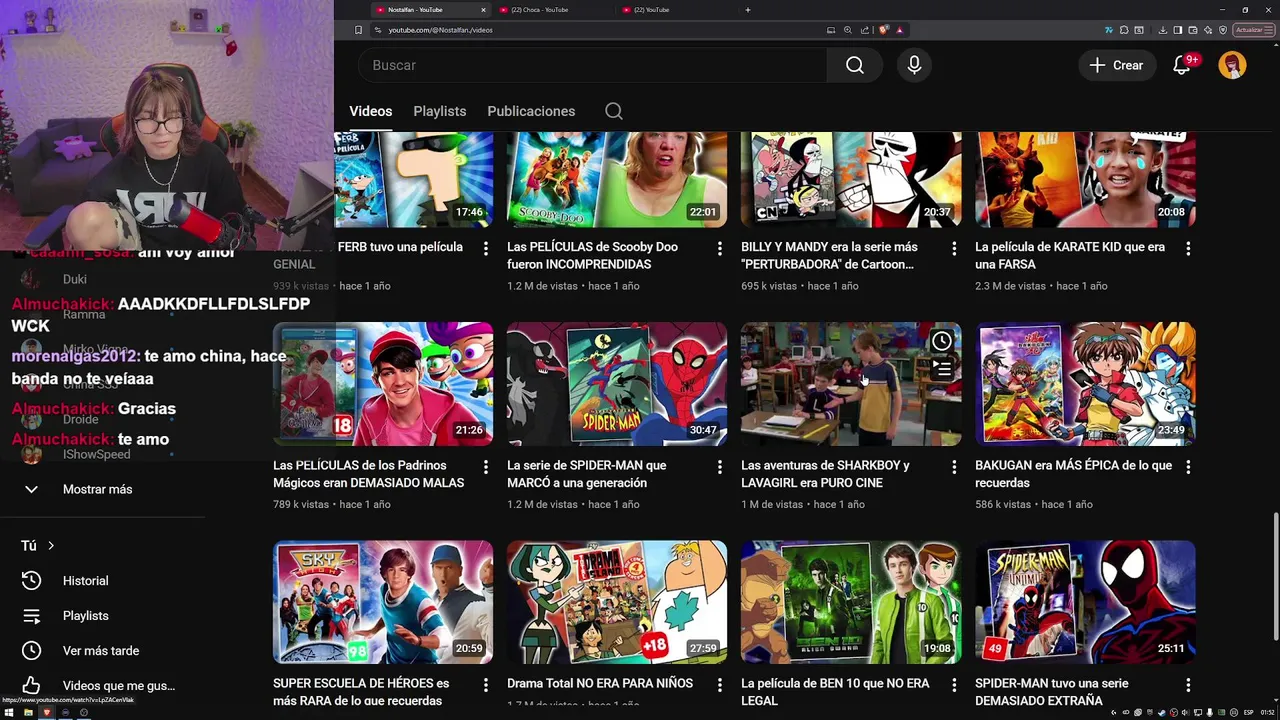
Task: Open Ver más tarde in the sidebar
Action: [x=101, y=651]
